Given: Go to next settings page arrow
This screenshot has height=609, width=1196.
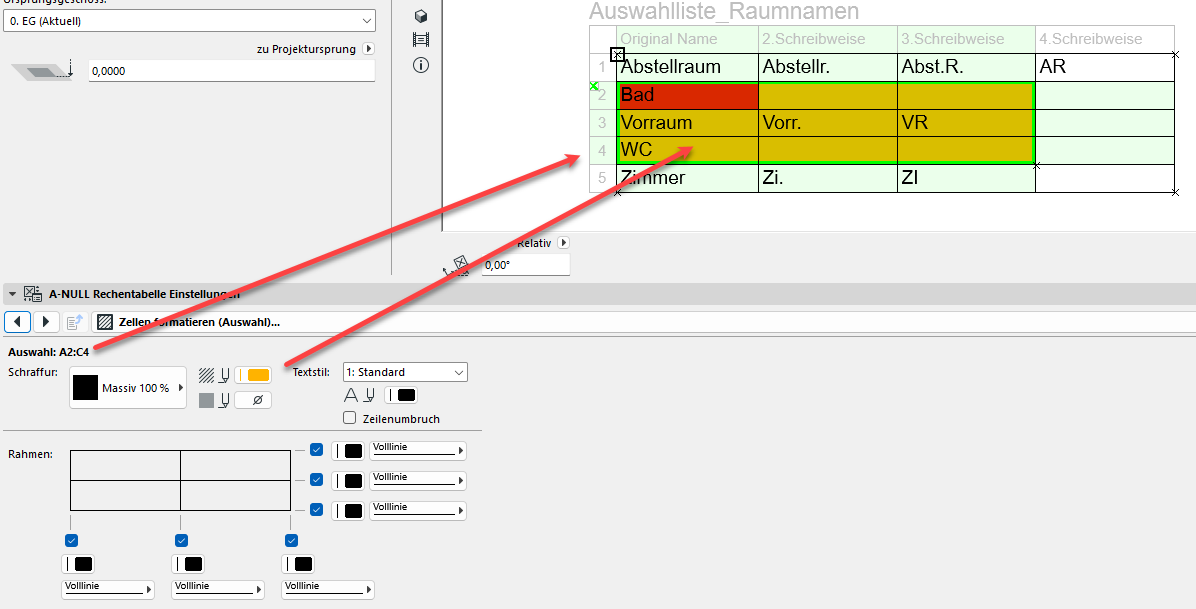Looking at the screenshot, I should coord(46,322).
